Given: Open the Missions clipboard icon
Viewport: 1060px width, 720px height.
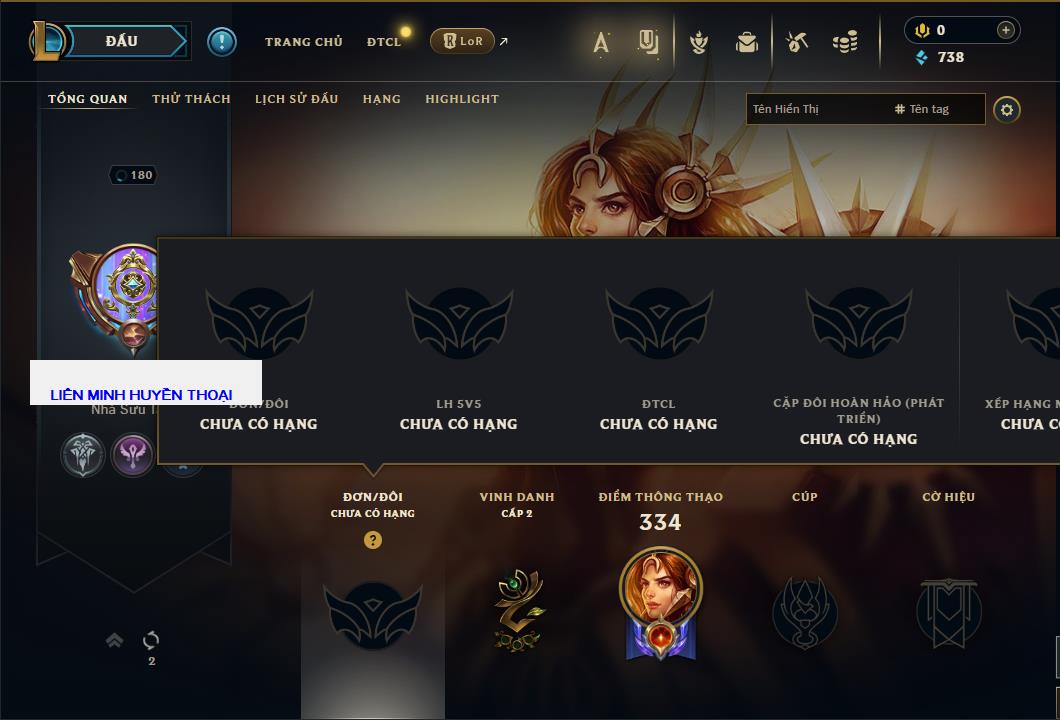Looking at the screenshot, I should click(x=648, y=42).
